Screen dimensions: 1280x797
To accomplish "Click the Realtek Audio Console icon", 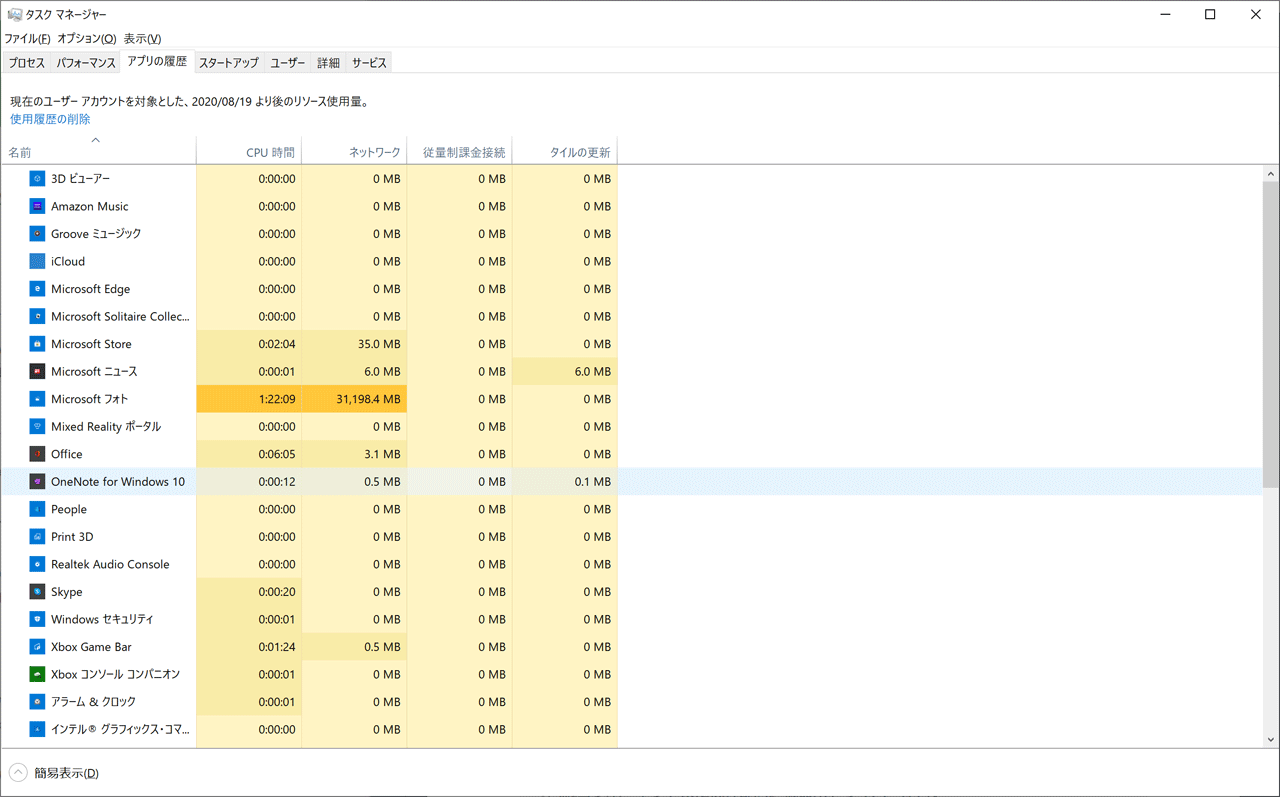I will pyautogui.click(x=37, y=564).
